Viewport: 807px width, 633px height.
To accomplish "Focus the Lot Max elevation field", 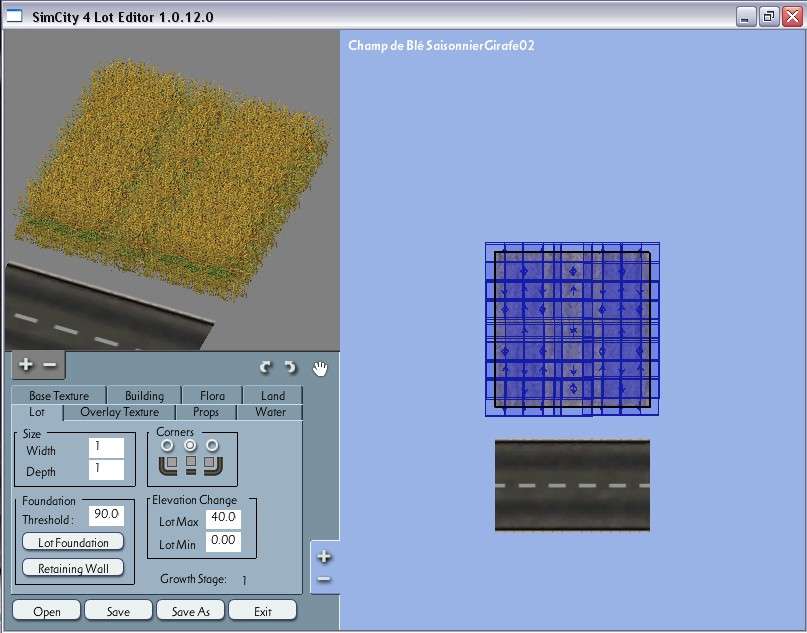I will click(223, 519).
